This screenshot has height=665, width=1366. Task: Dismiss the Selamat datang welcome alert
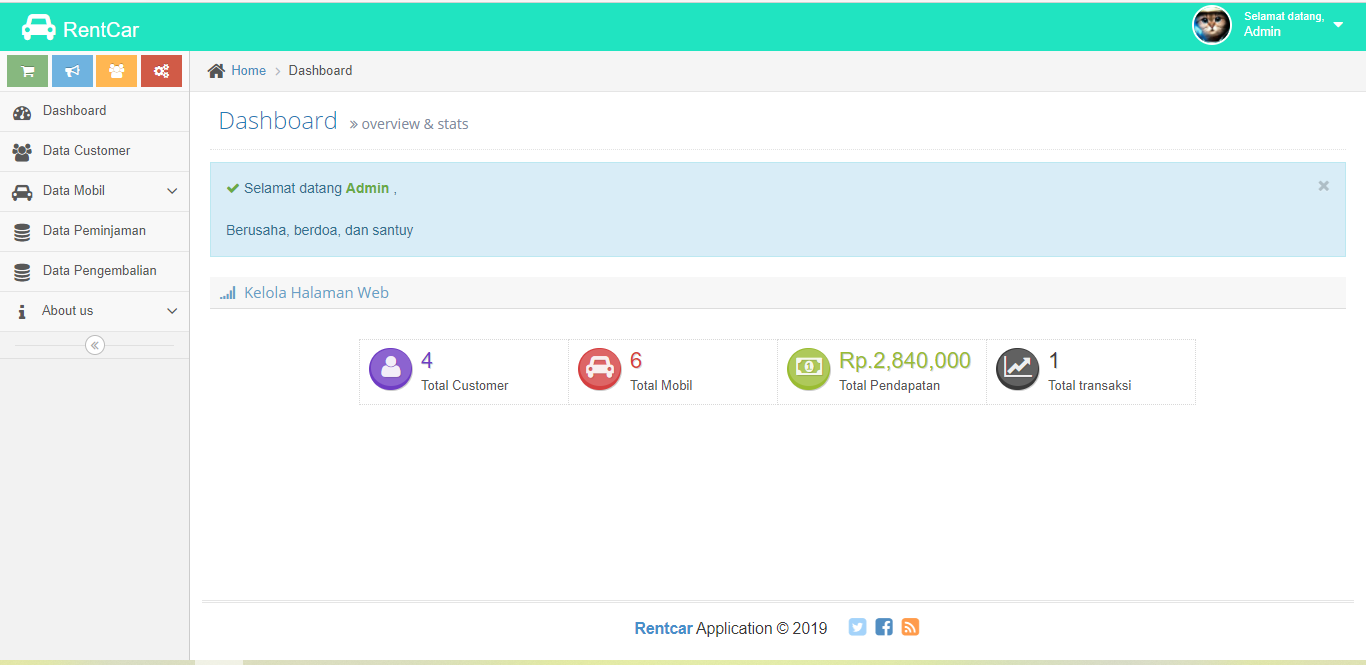1323,185
